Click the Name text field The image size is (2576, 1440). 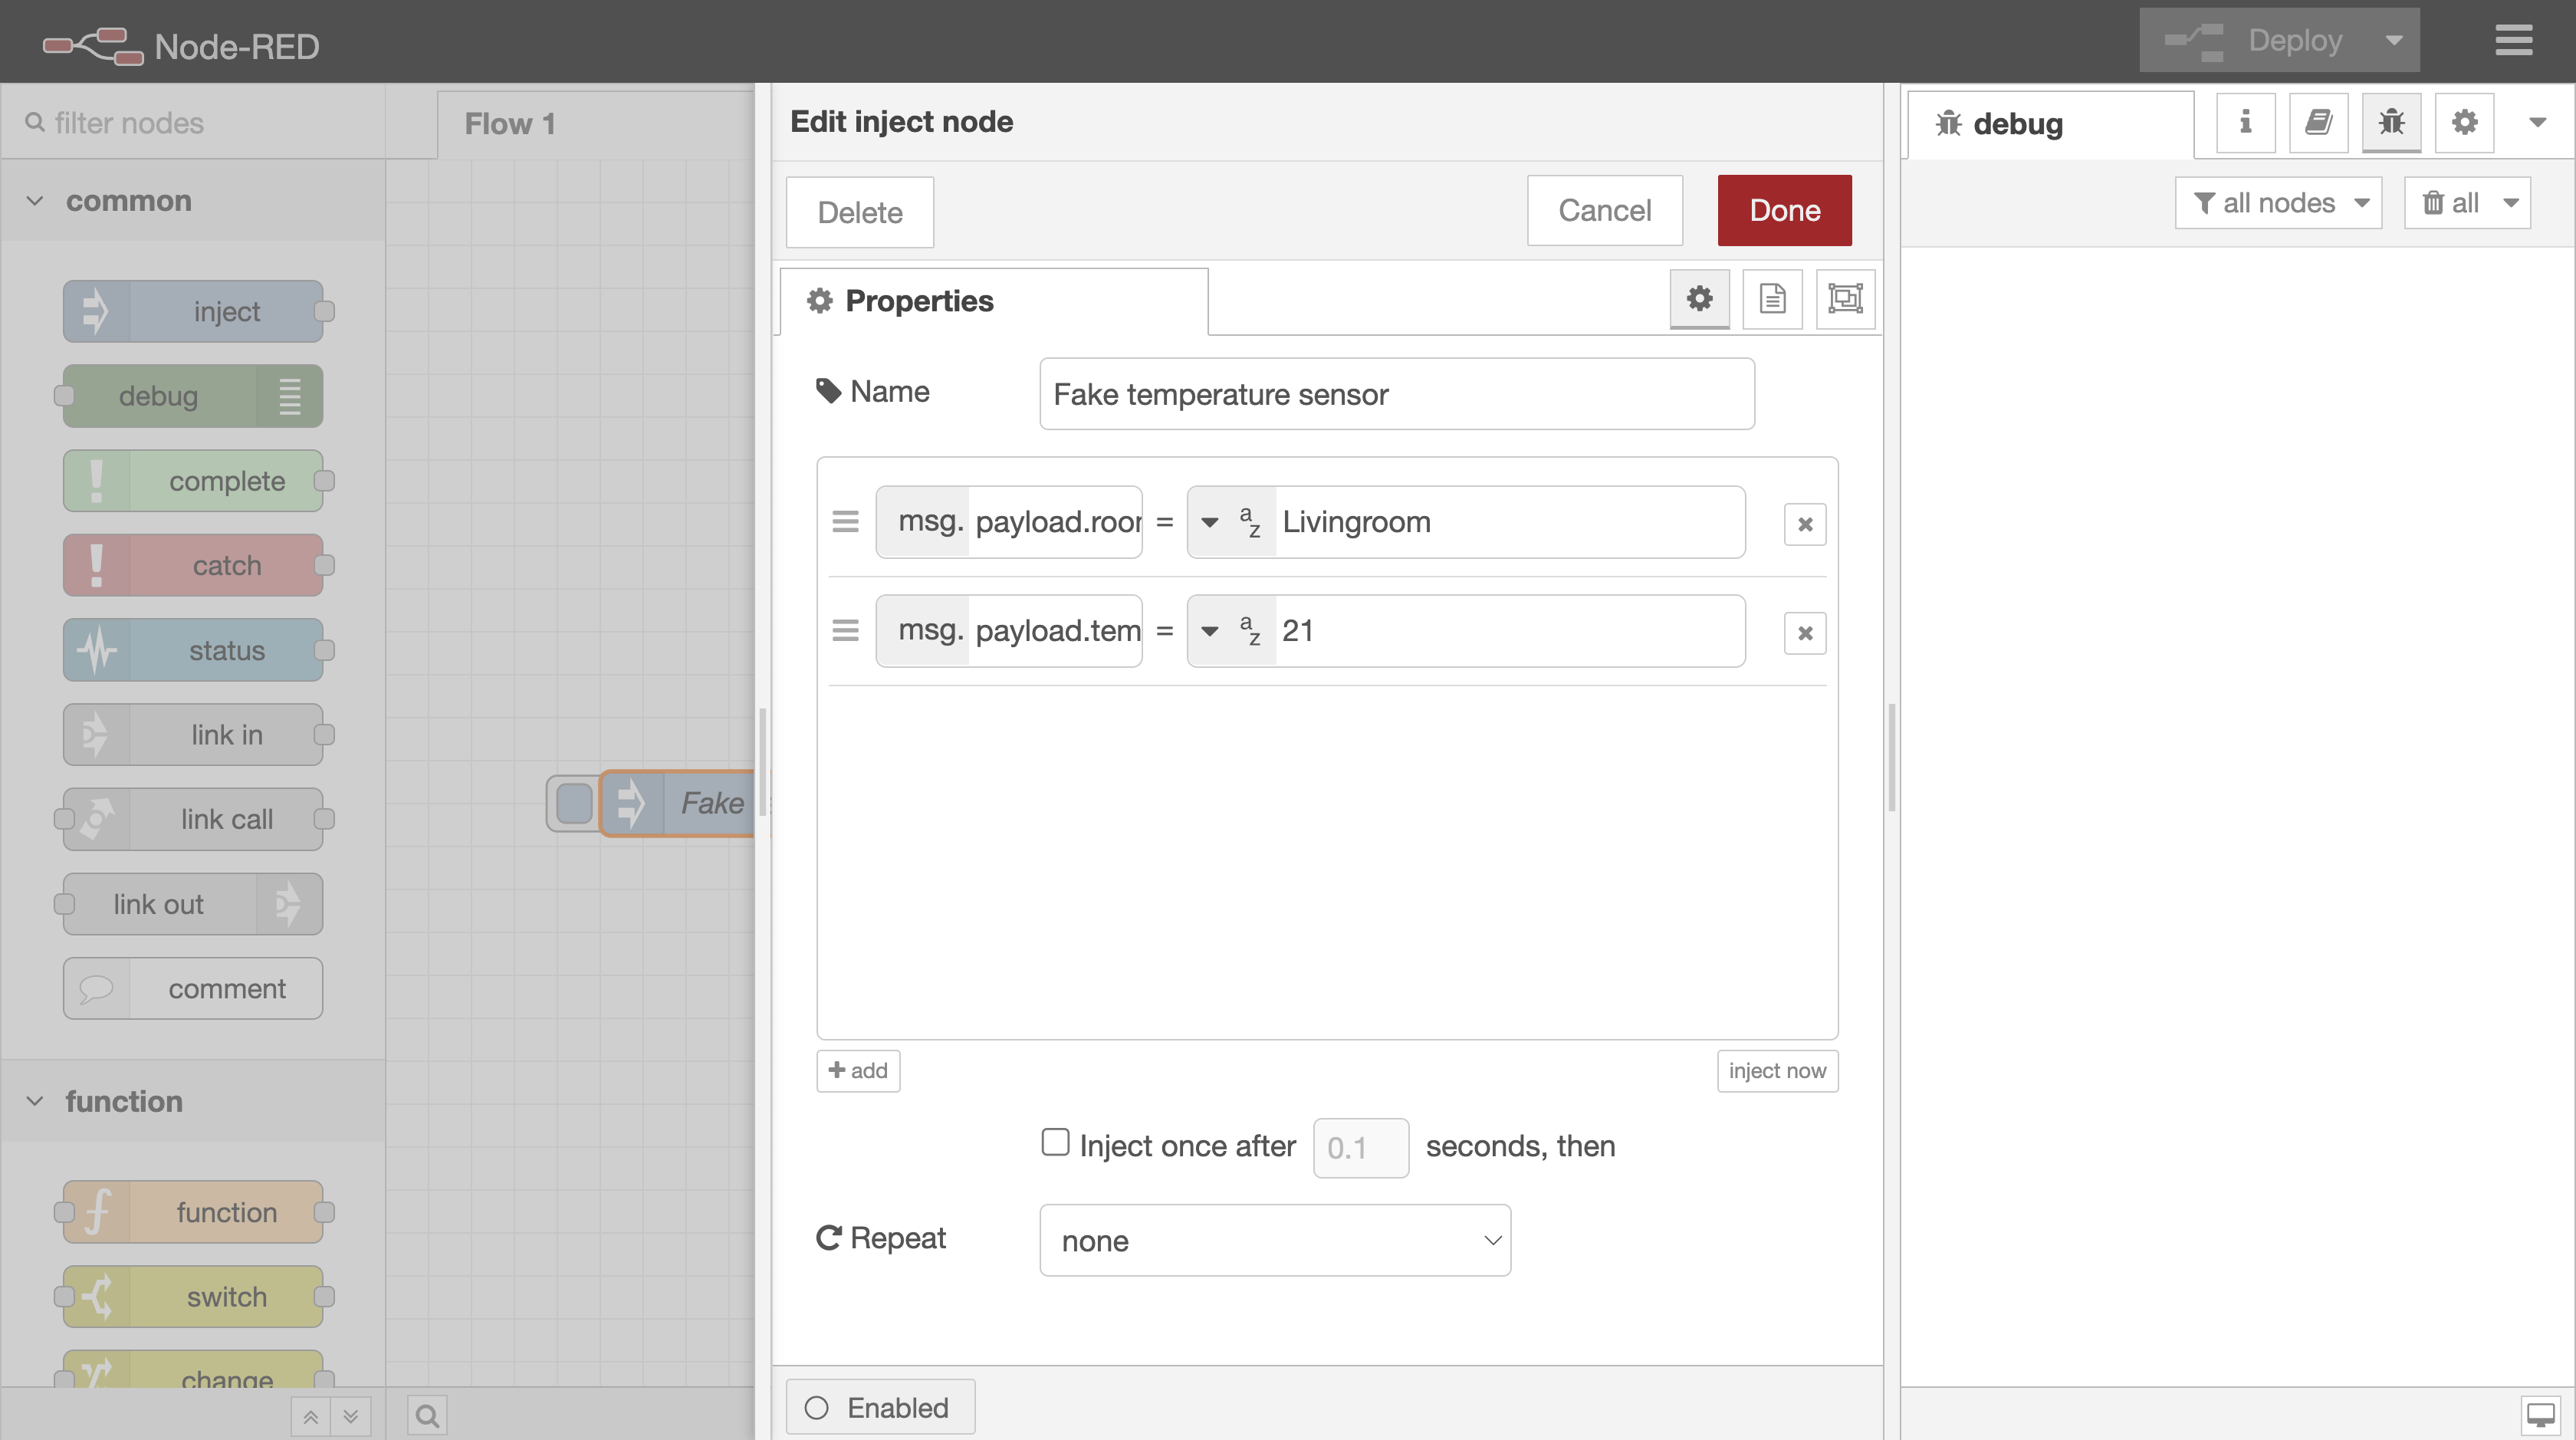tap(1396, 394)
